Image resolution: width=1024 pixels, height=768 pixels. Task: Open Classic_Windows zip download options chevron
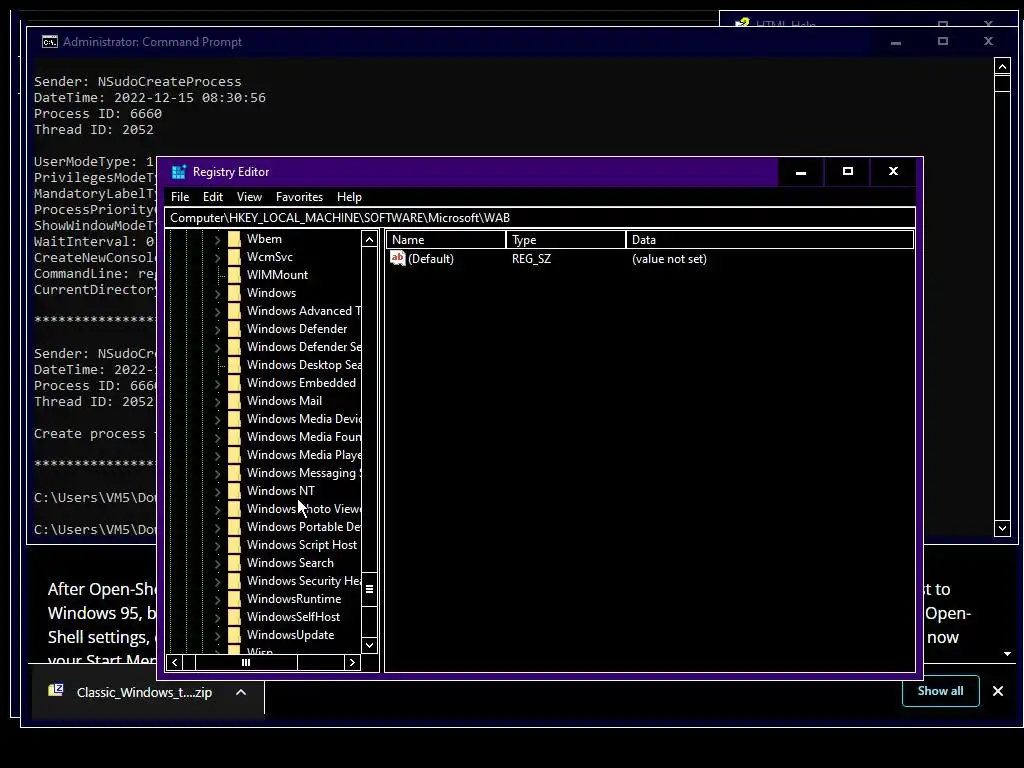240,692
